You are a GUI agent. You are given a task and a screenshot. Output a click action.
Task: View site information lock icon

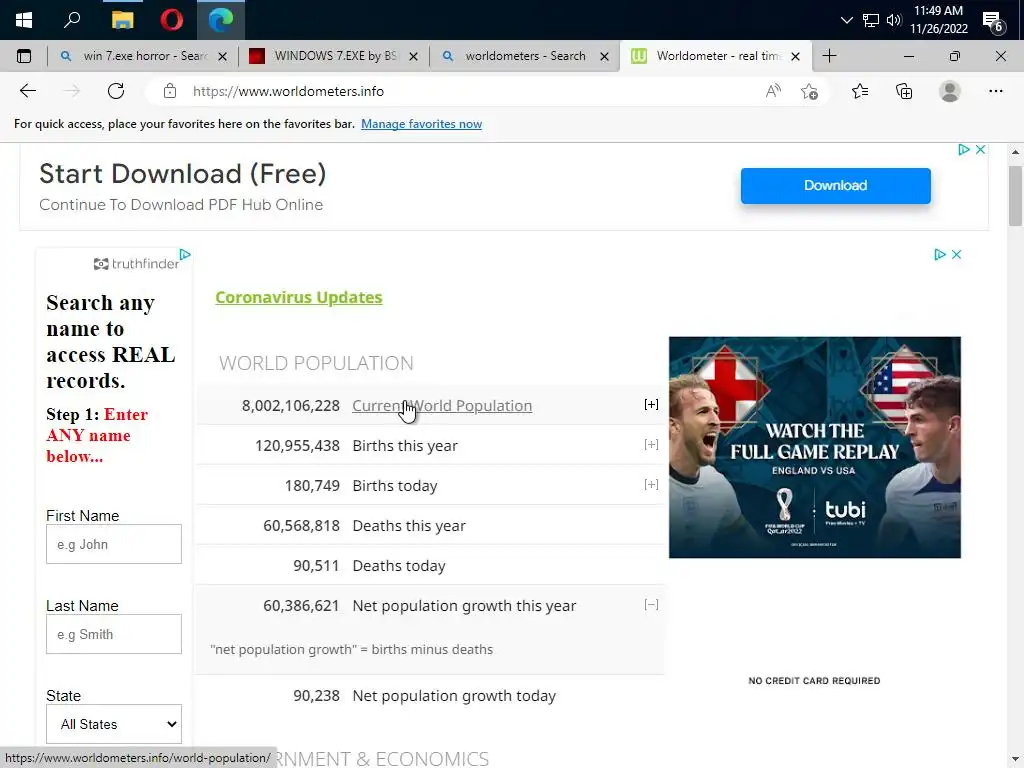coord(170,91)
